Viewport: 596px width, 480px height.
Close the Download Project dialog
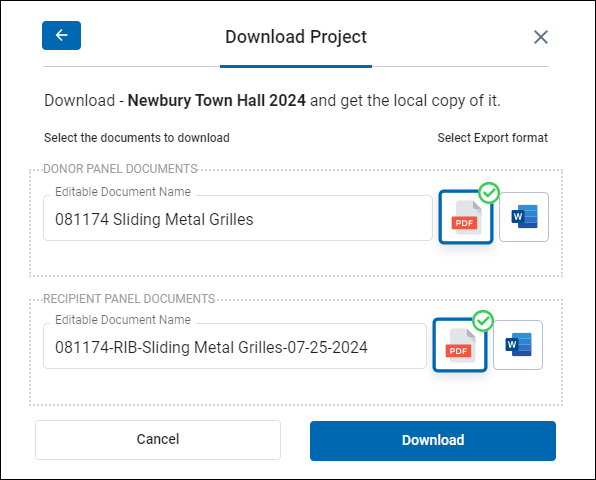pos(541,37)
